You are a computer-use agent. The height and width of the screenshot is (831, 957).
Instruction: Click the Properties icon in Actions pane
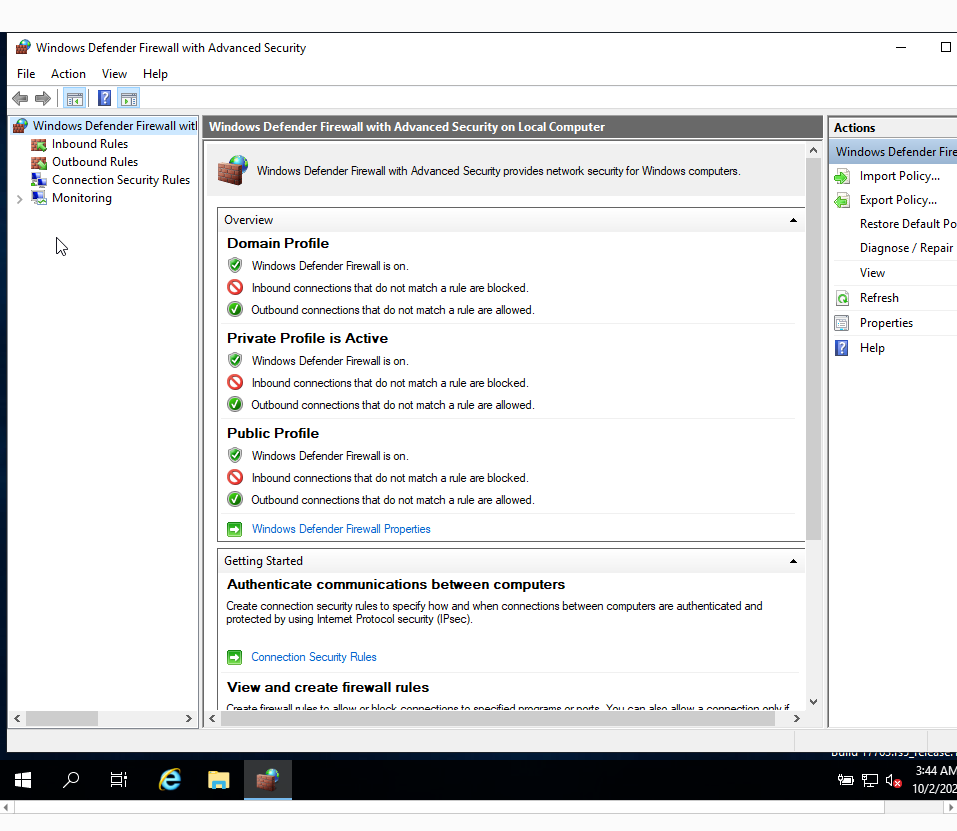point(842,323)
